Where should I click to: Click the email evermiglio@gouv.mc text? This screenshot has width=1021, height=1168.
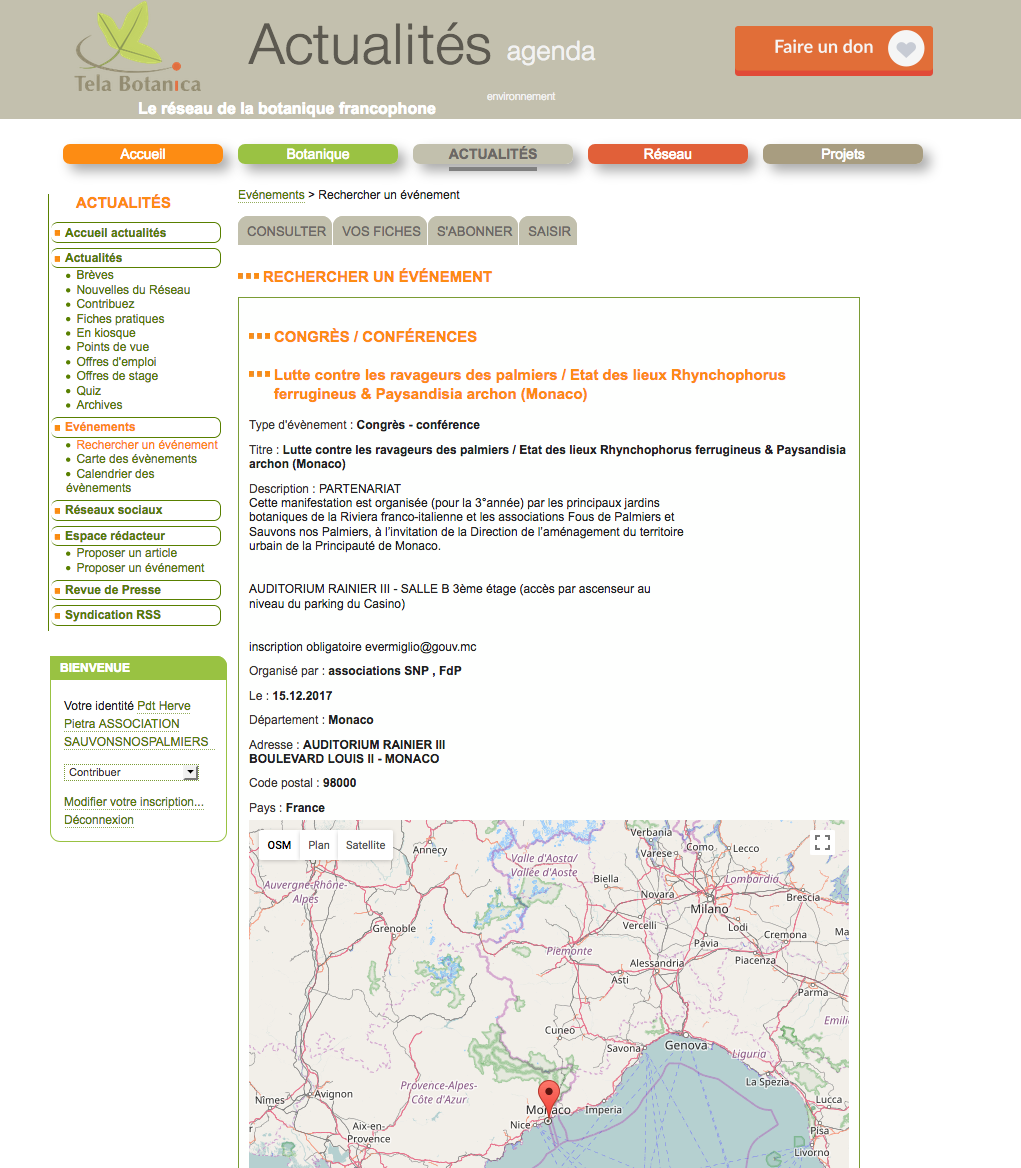[x=421, y=647]
